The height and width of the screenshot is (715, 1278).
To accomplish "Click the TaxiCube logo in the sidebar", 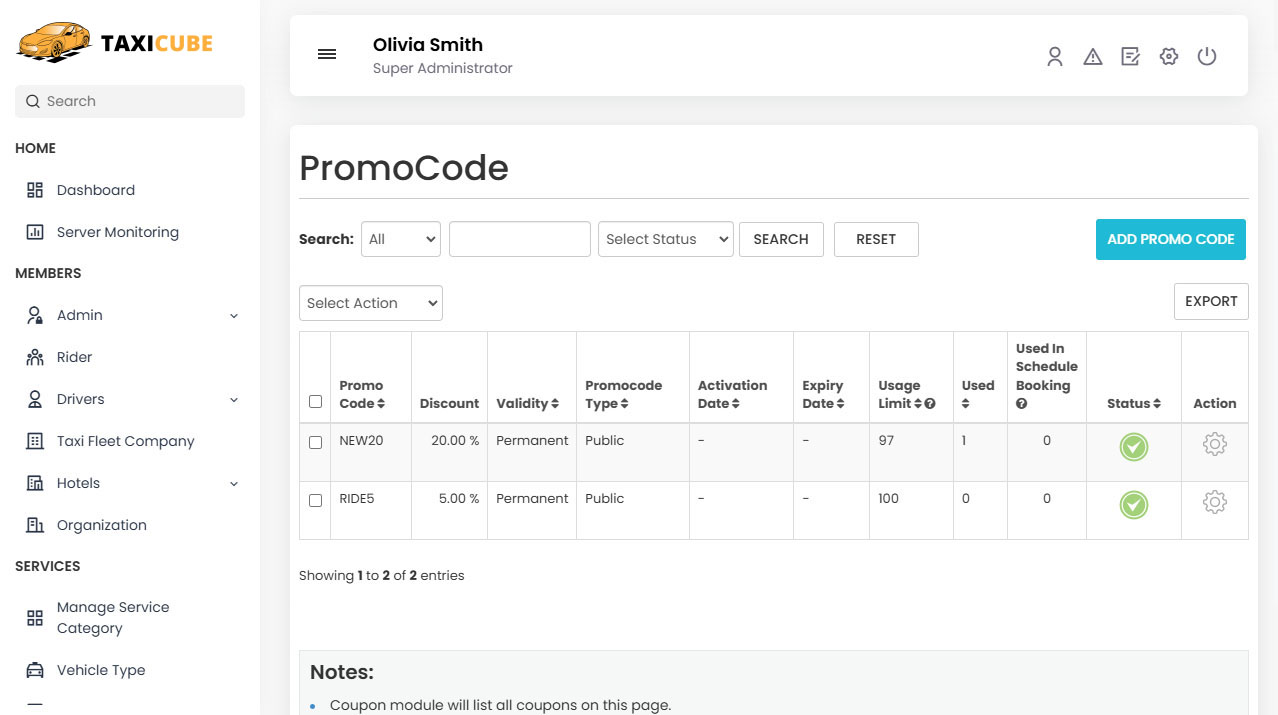I will click(x=113, y=43).
